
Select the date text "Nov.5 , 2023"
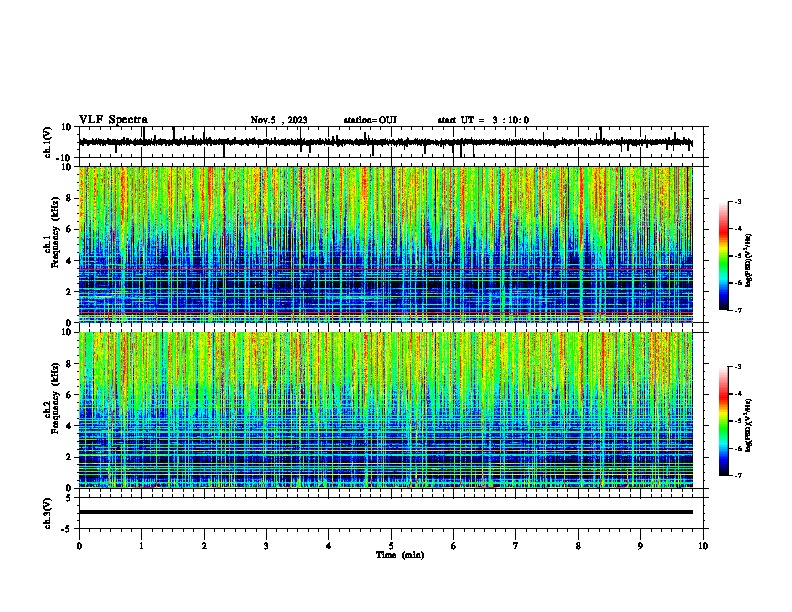point(279,120)
